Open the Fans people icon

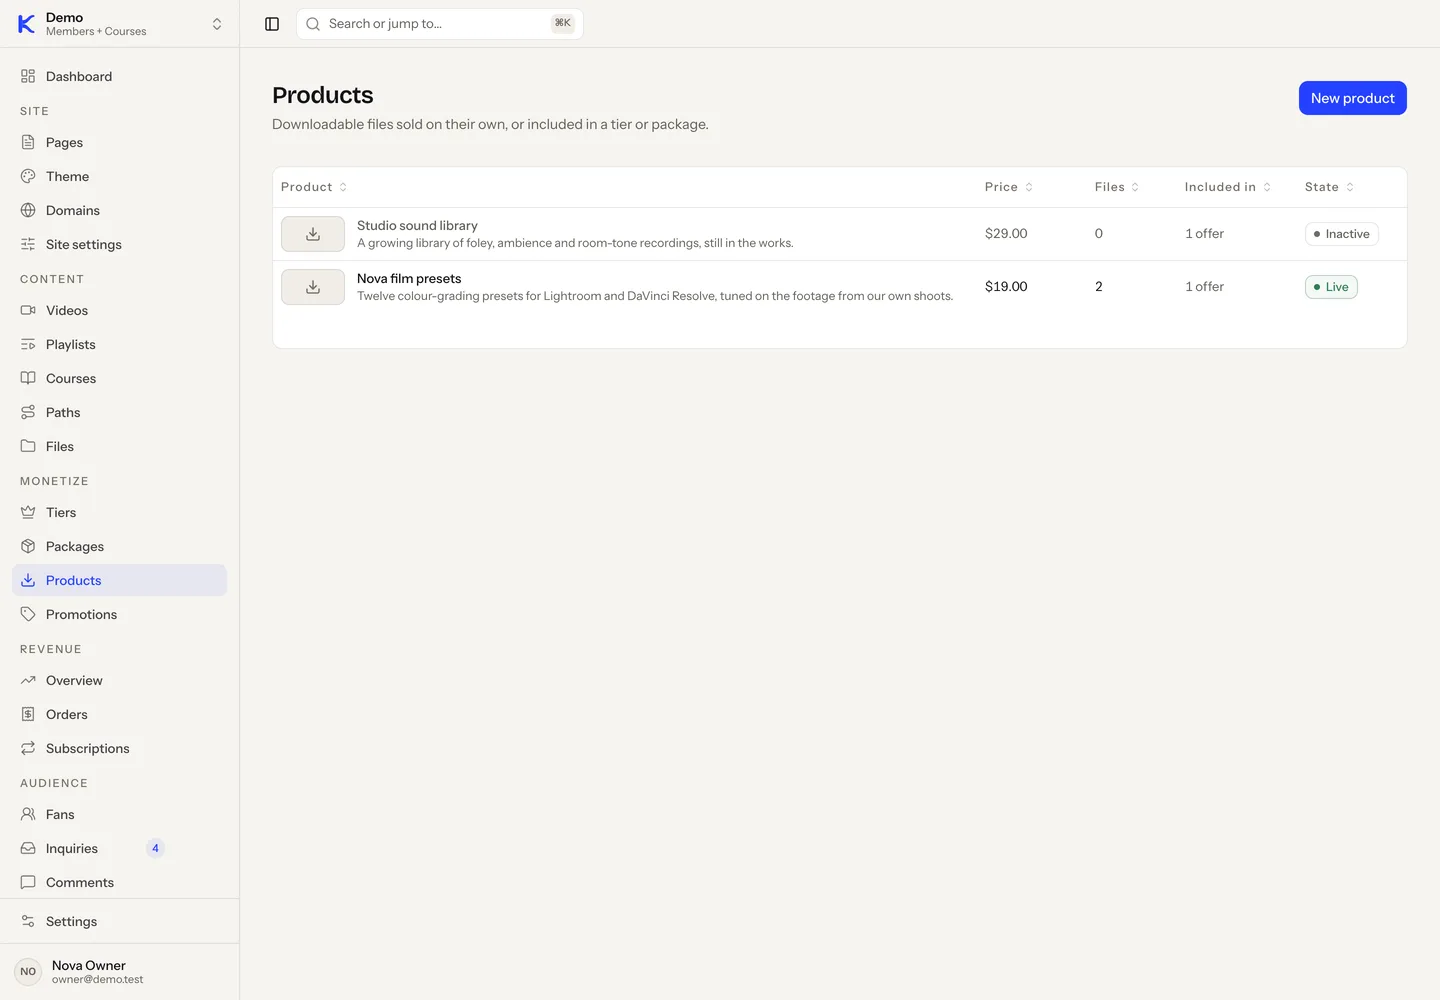click(28, 814)
